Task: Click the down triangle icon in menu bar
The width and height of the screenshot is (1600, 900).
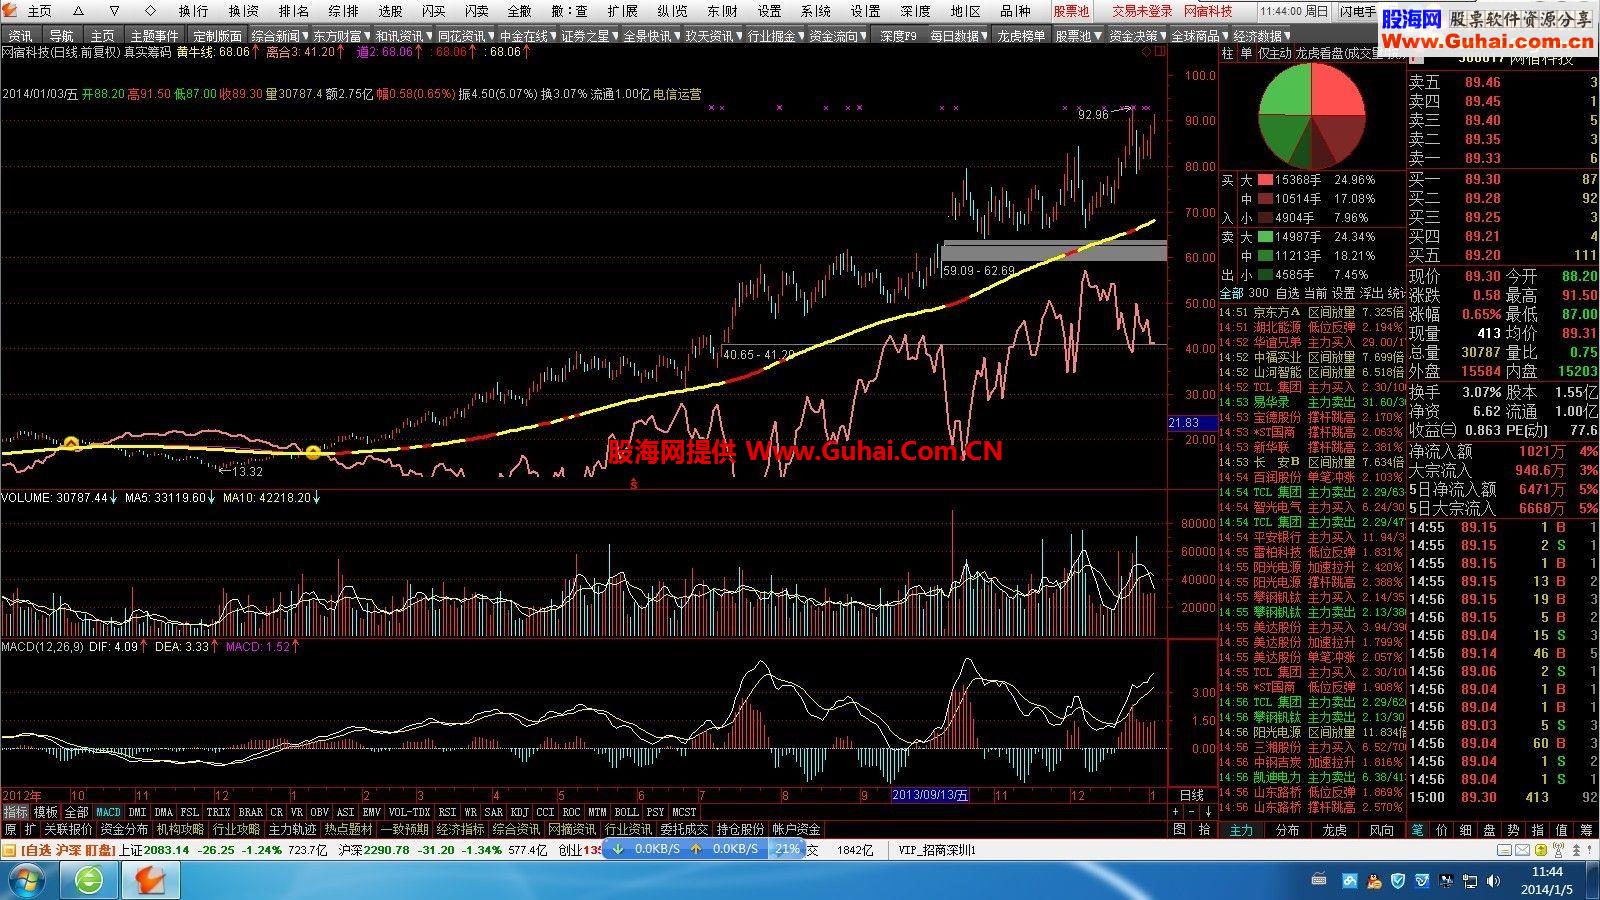Action: pyautogui.click(x=114, y=11)
